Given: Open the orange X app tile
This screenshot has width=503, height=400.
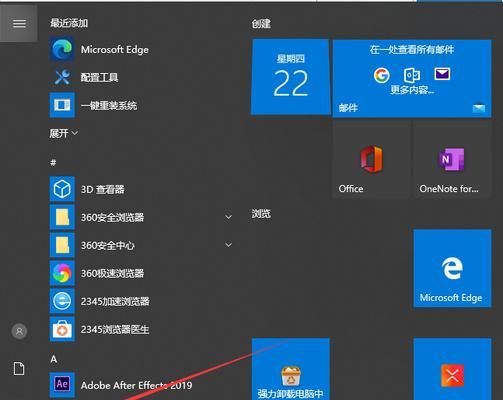Looking at the screenshot, I should click(x=452, y=369).
